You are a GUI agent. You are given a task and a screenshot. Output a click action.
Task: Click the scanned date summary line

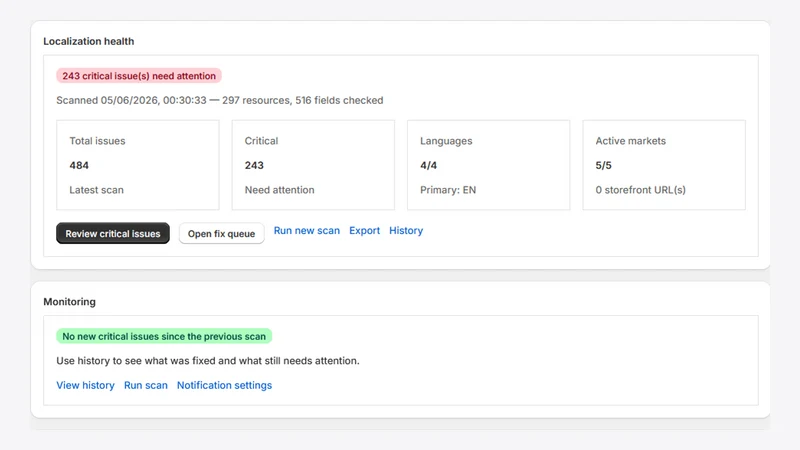coord(219,100)
